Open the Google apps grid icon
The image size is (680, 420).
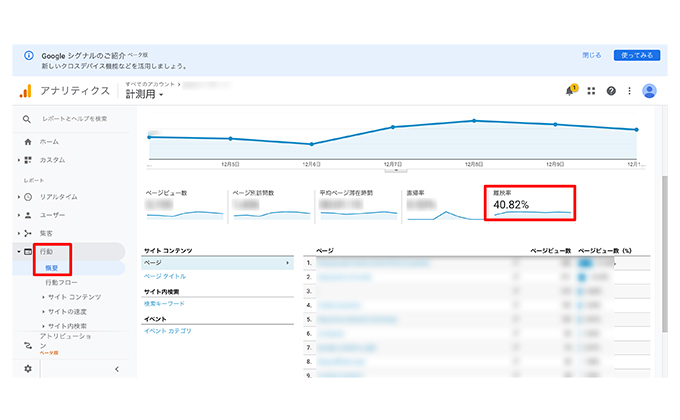click(x=591, y=91)
